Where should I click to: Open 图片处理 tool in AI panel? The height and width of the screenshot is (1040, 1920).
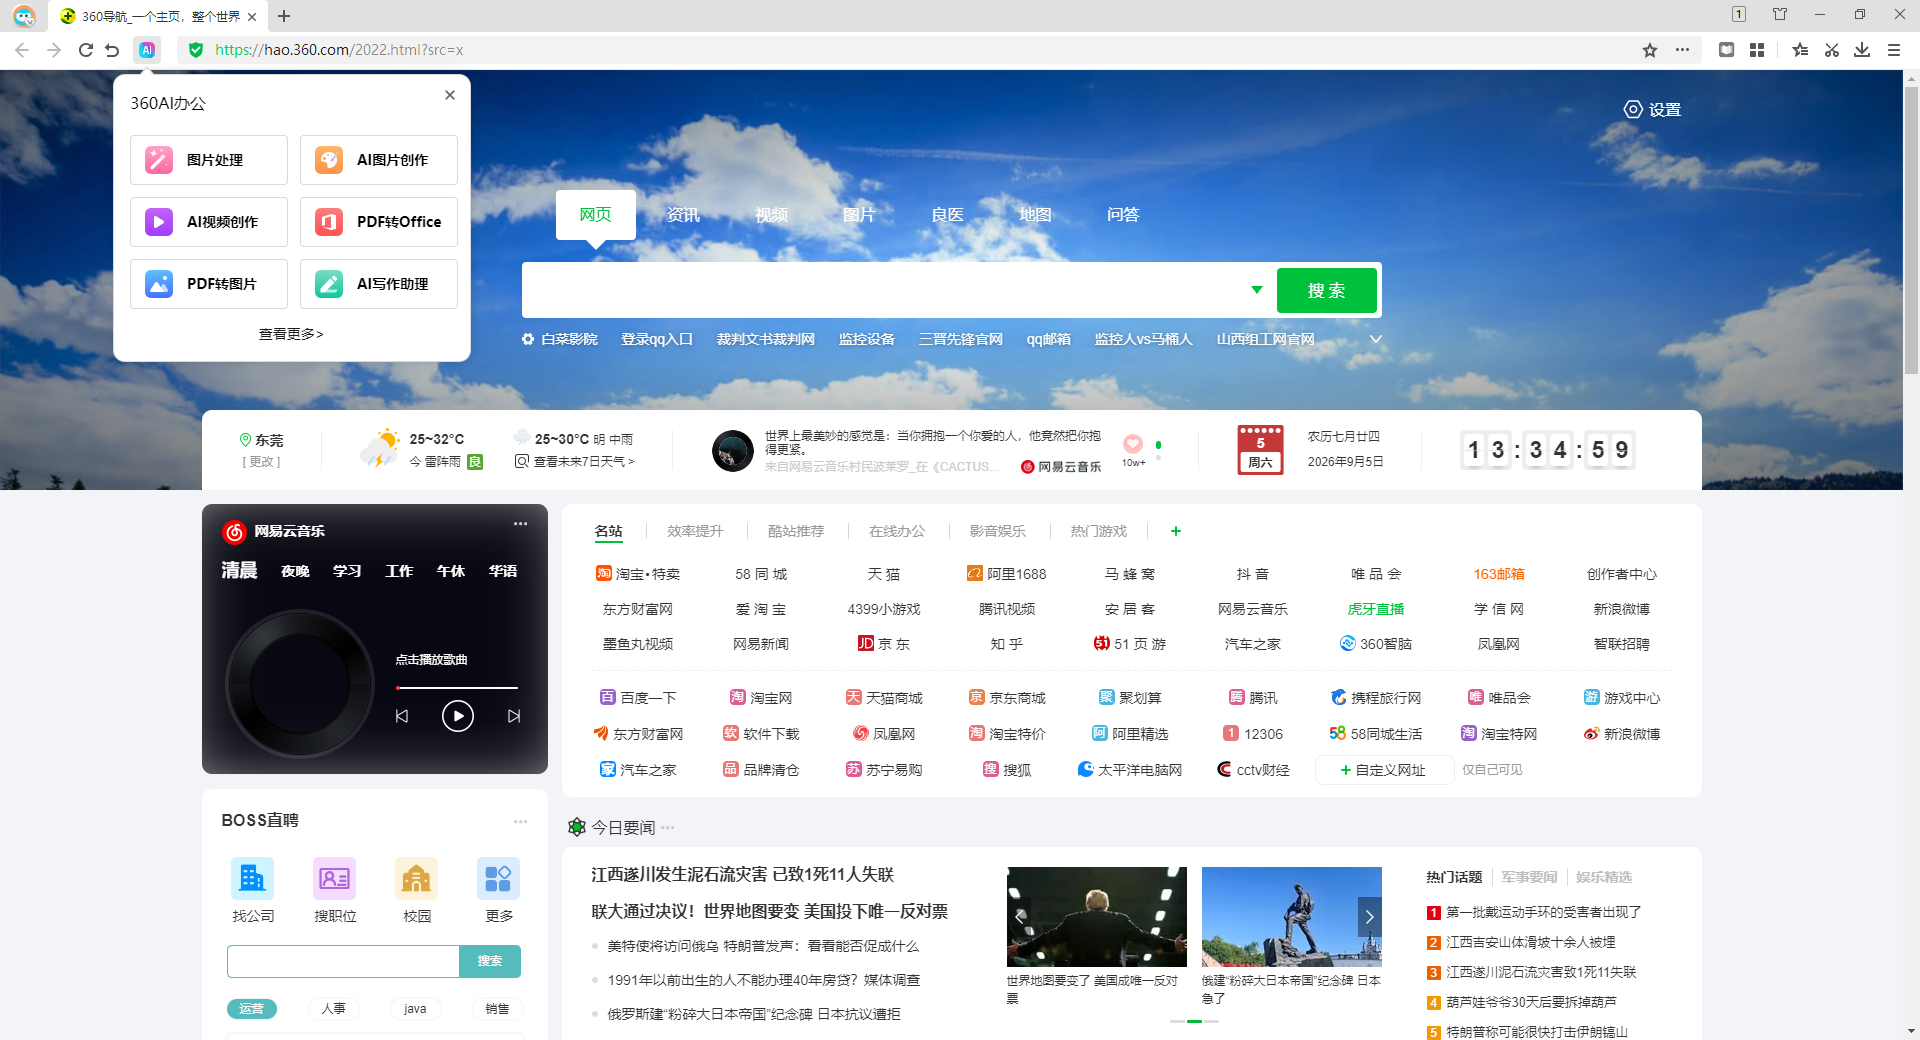pos(209,160)
